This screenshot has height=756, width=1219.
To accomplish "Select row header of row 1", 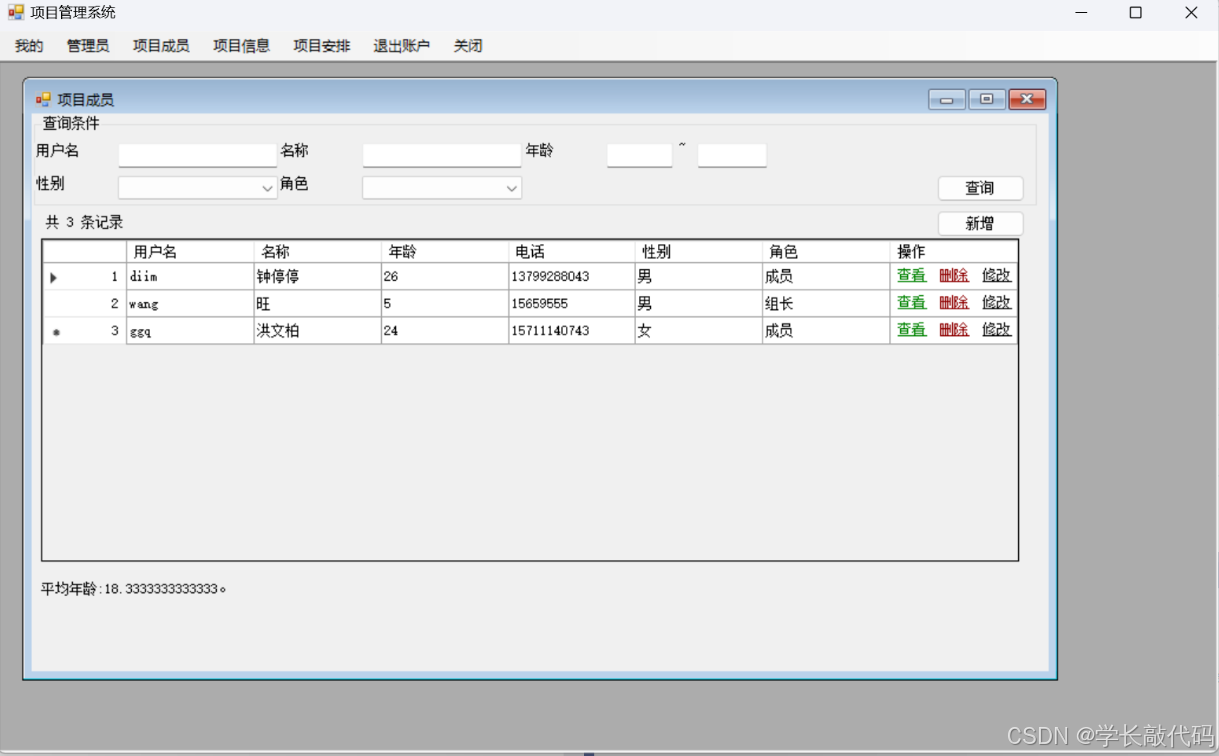I will tap(85, 277).
